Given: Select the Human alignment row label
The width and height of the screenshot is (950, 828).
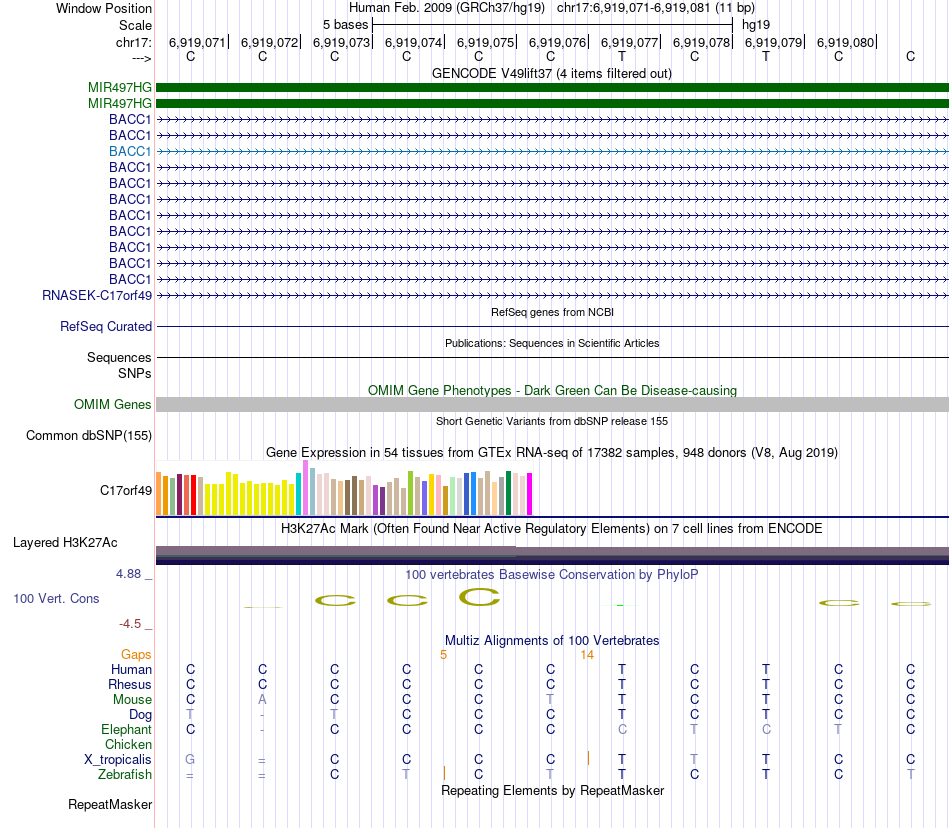Looking at the screenshot, I should tap(131, 669).
